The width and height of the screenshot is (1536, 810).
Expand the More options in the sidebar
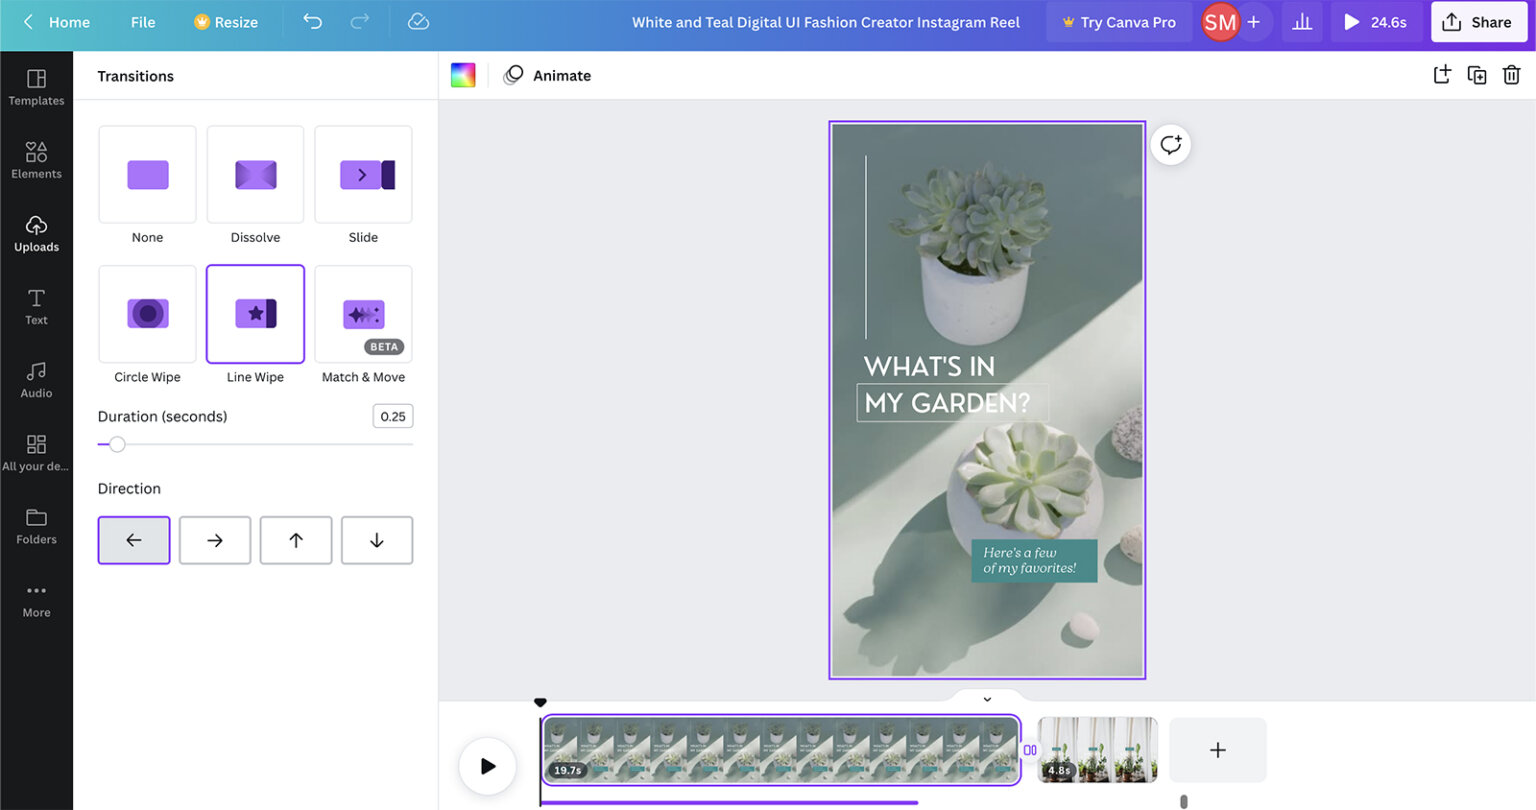36,598
